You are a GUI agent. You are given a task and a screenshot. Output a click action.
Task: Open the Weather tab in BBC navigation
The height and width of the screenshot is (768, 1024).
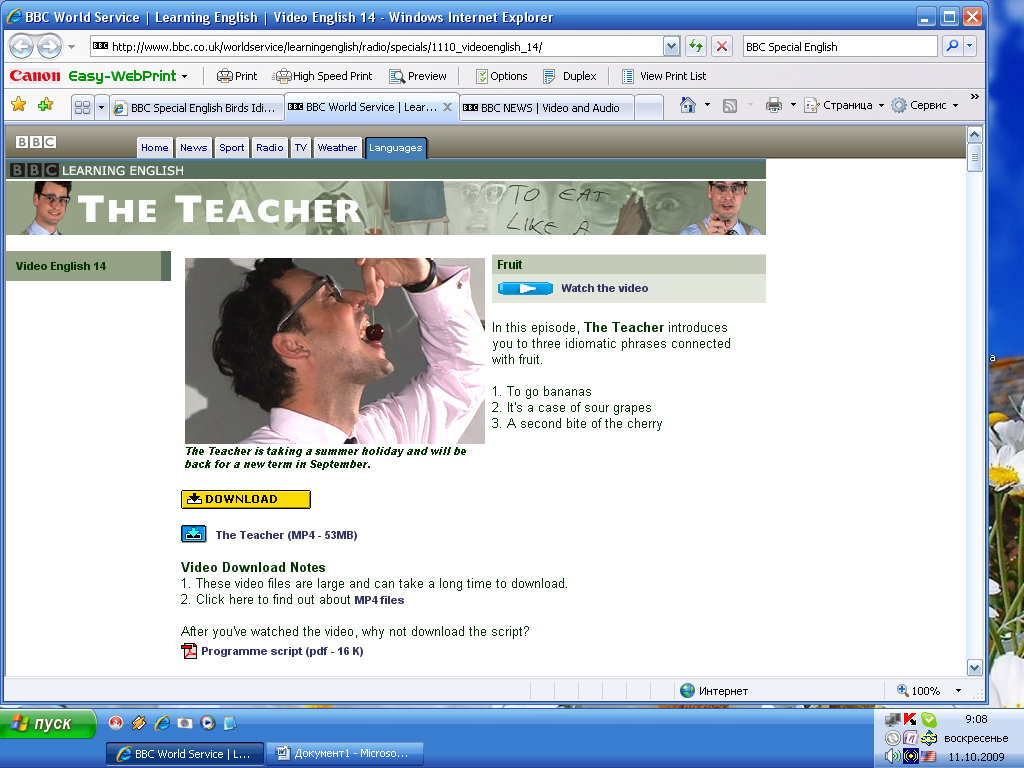click(x=337, y=148)
